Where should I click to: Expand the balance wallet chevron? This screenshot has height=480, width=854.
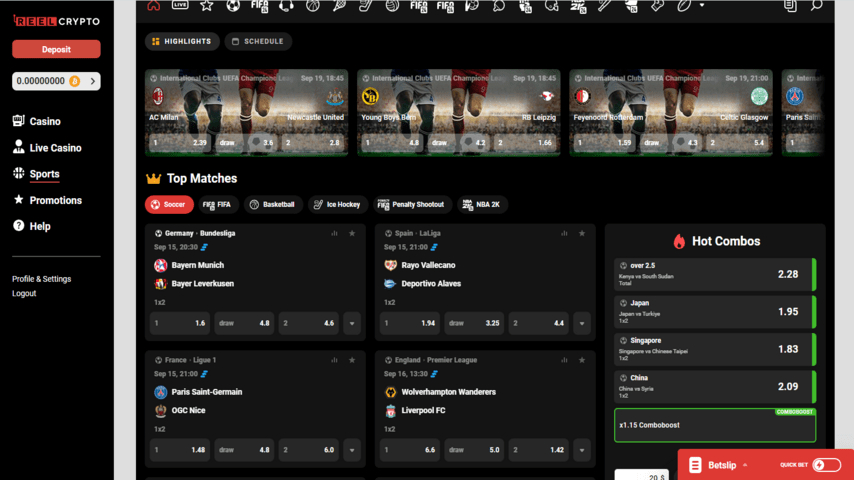93,81
